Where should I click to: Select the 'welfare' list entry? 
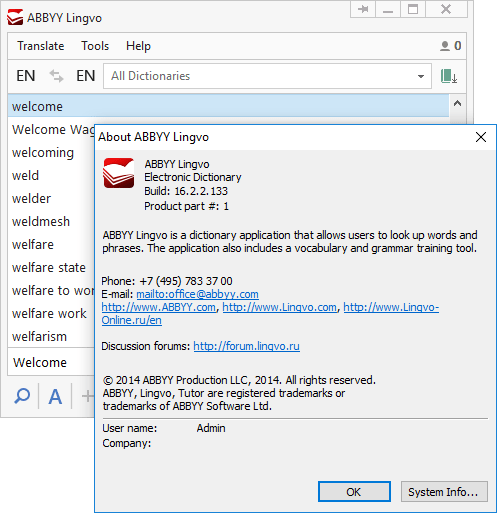[x=51, y=244]
